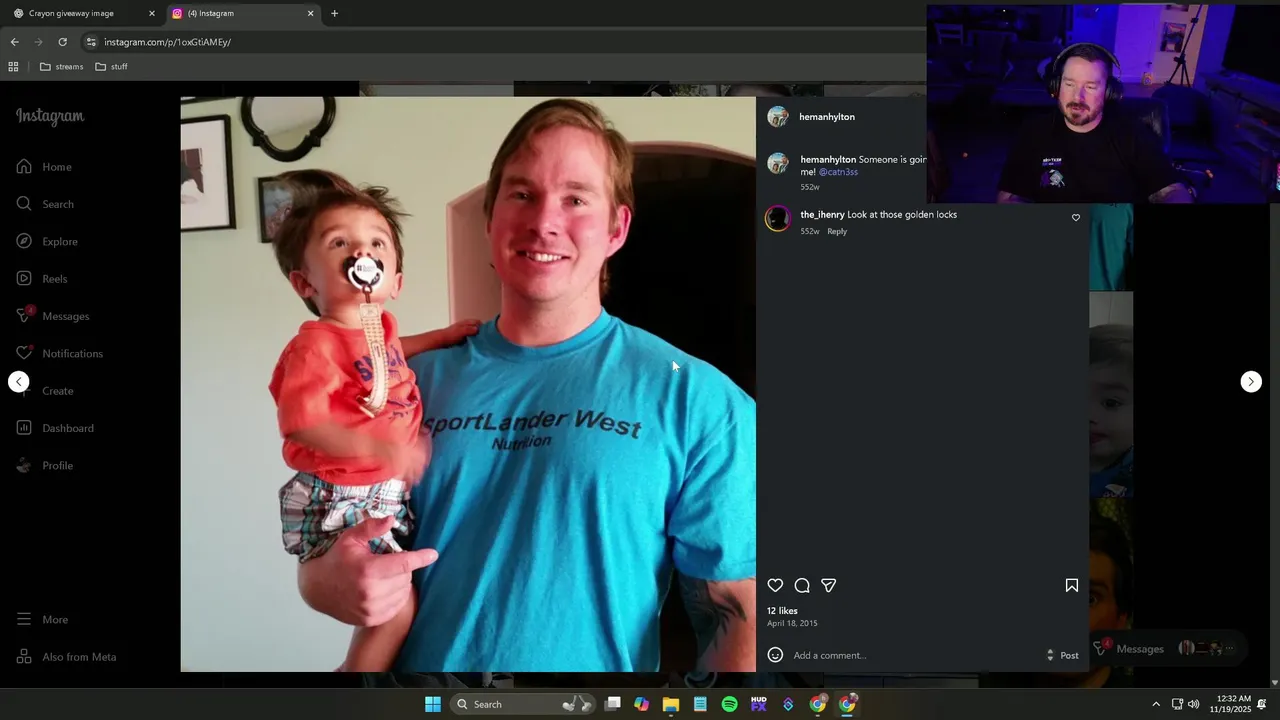This screenshot has width=1280, height=720.
Task: Open the stuff bookmark folder
Action: tap(111, 67)
